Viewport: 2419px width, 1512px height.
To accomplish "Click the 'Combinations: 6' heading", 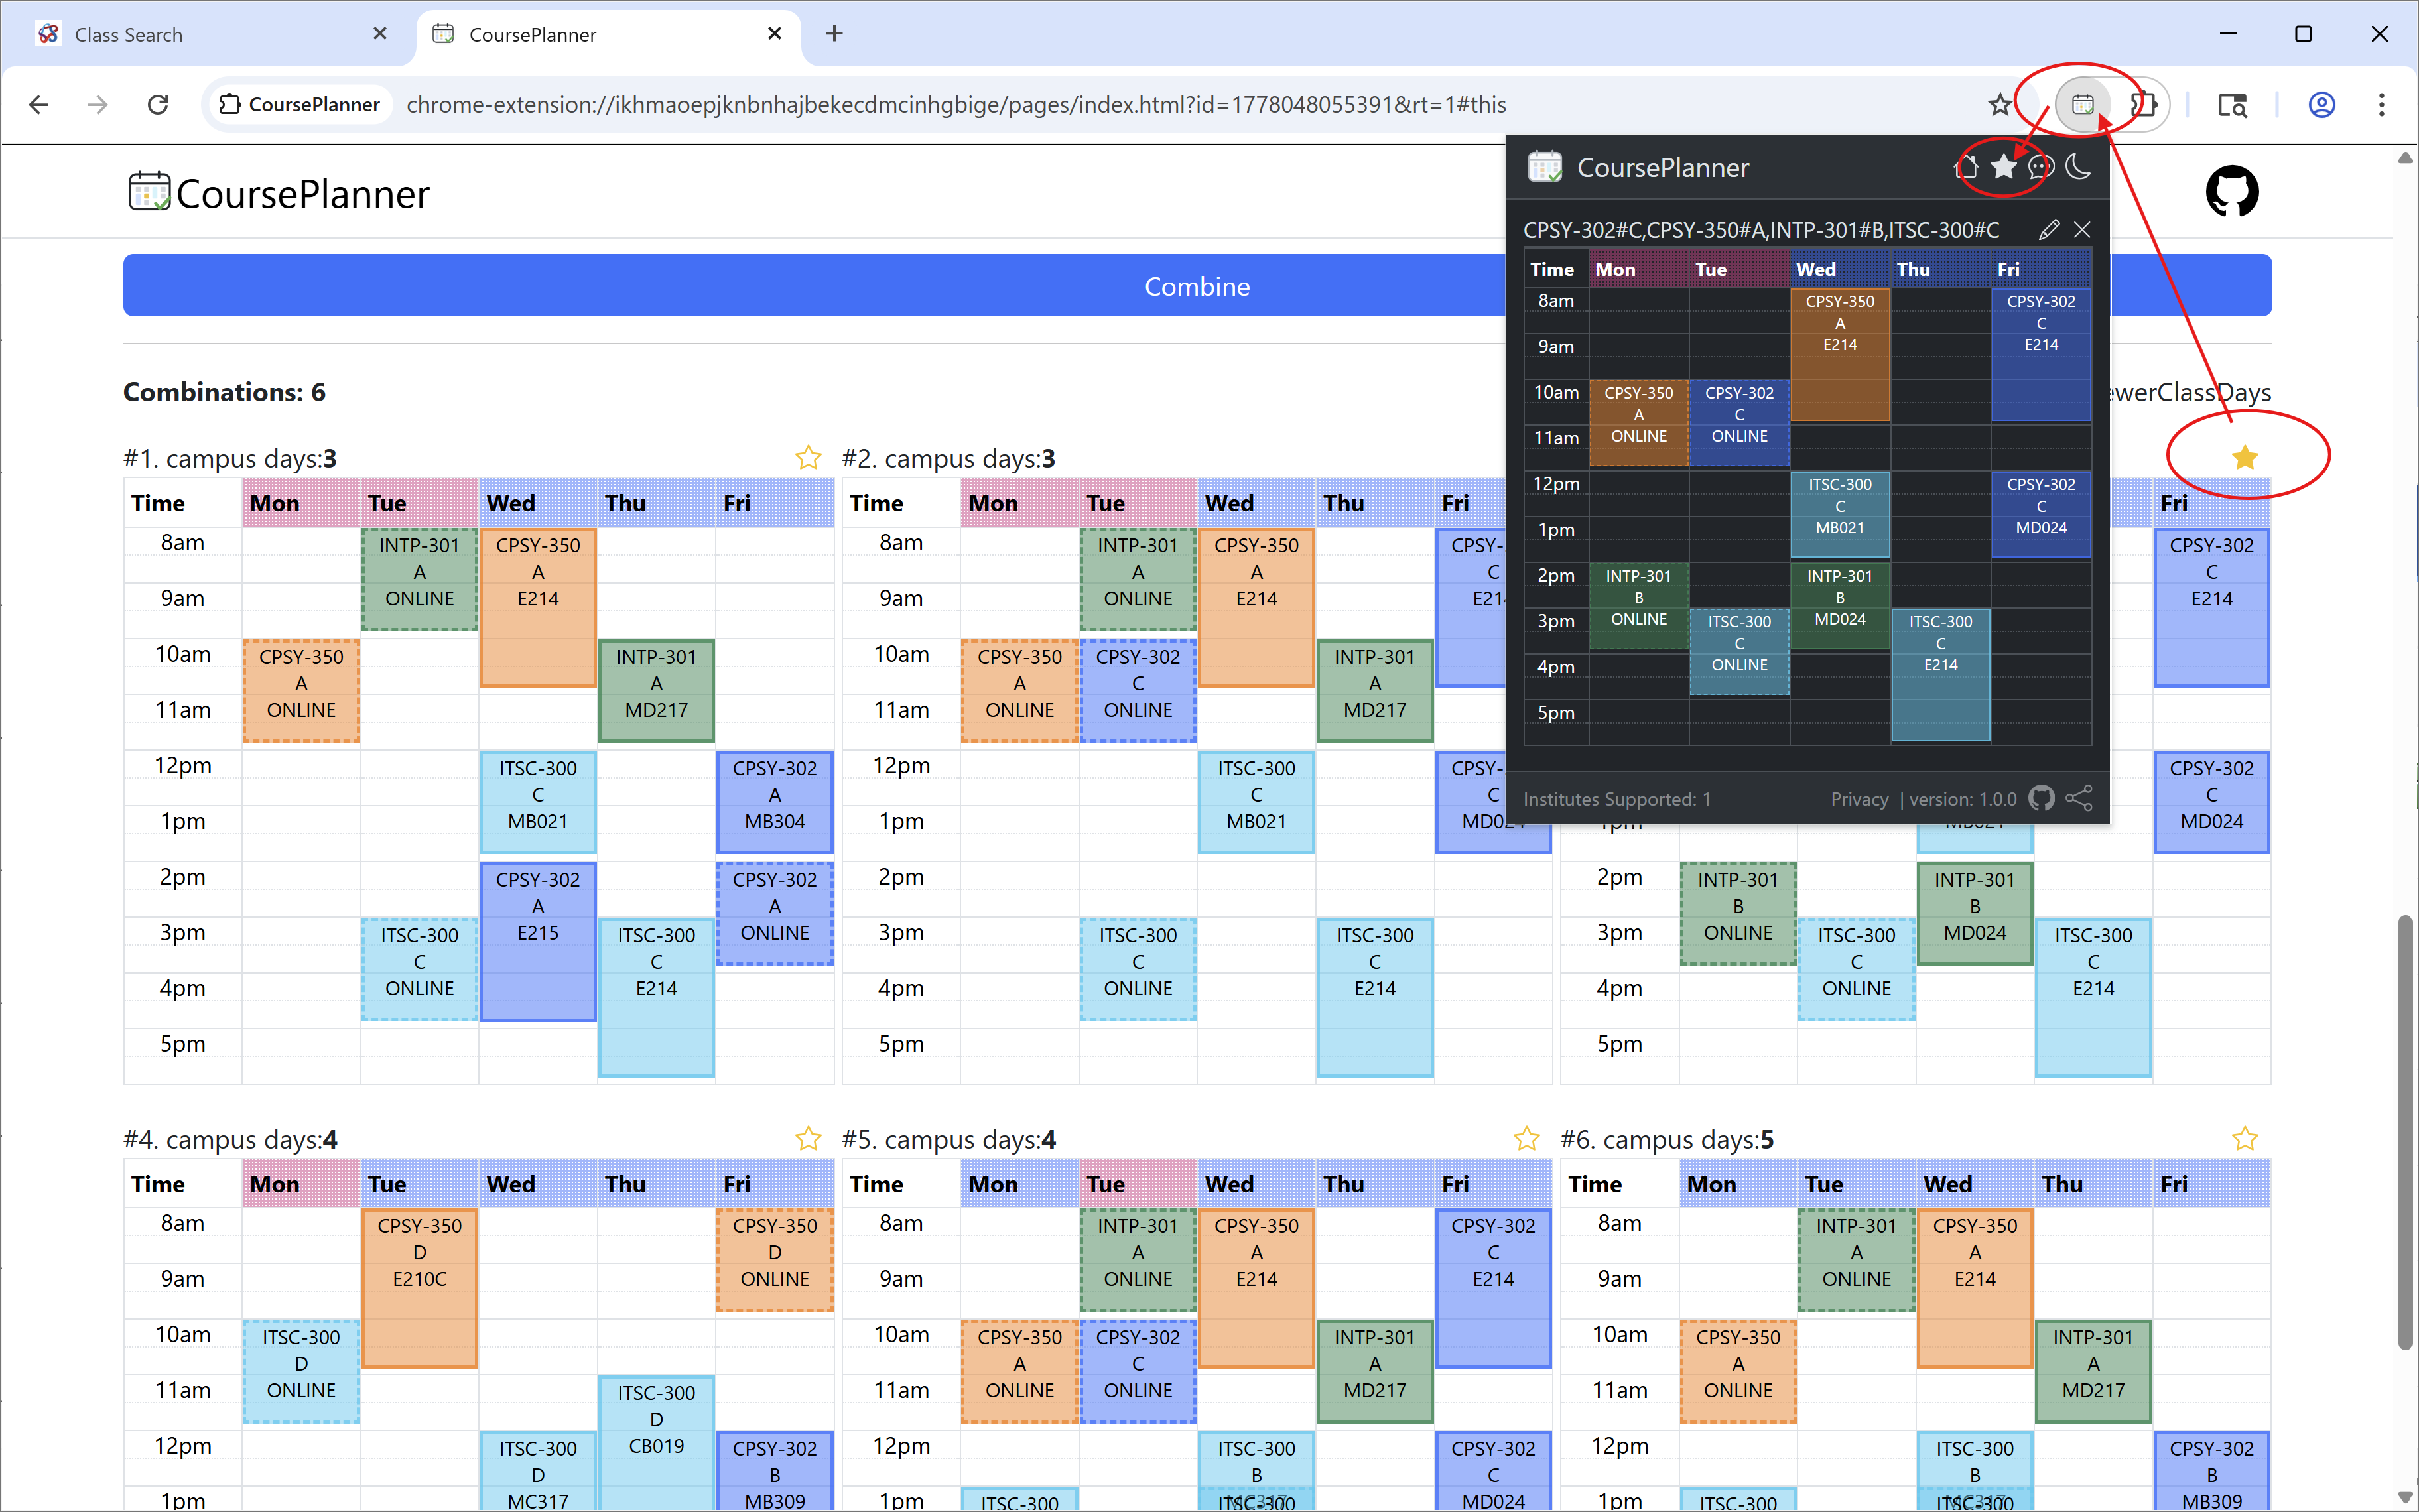I will click(x=224, y=392).
